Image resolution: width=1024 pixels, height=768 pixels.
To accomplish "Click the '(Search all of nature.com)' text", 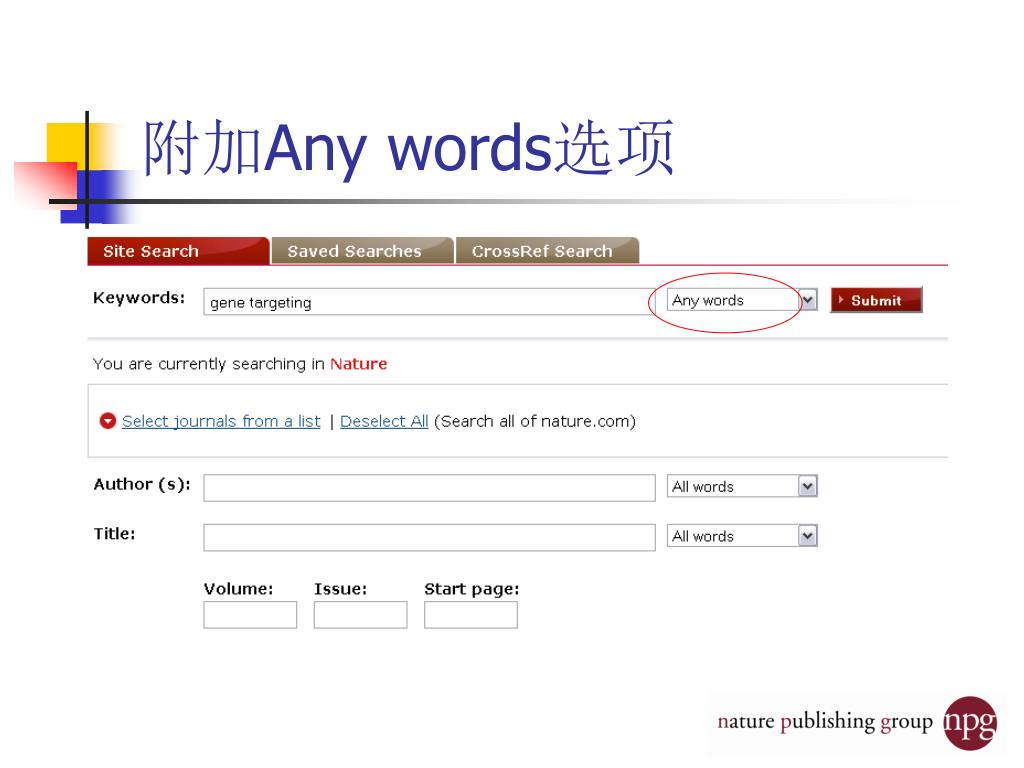I will pos(535,422).
